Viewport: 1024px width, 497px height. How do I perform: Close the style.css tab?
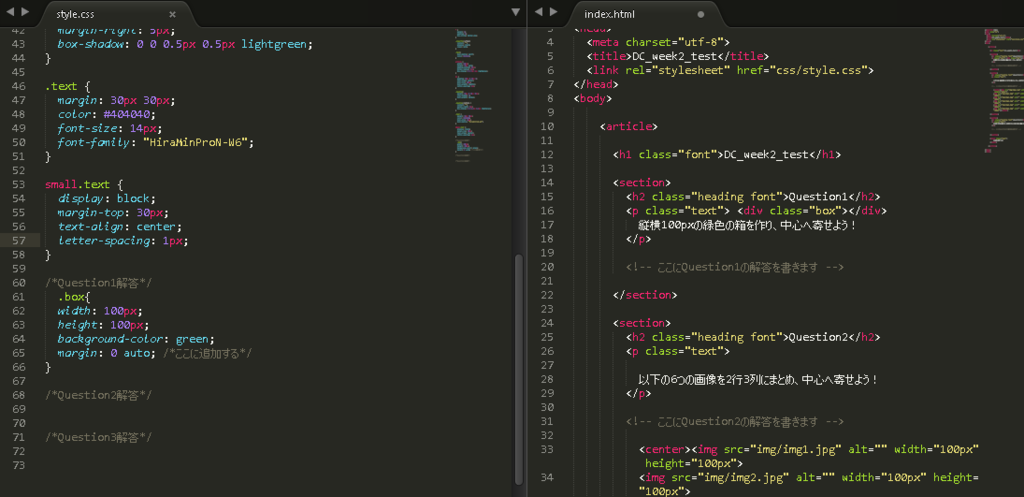(x=172, y=14)
